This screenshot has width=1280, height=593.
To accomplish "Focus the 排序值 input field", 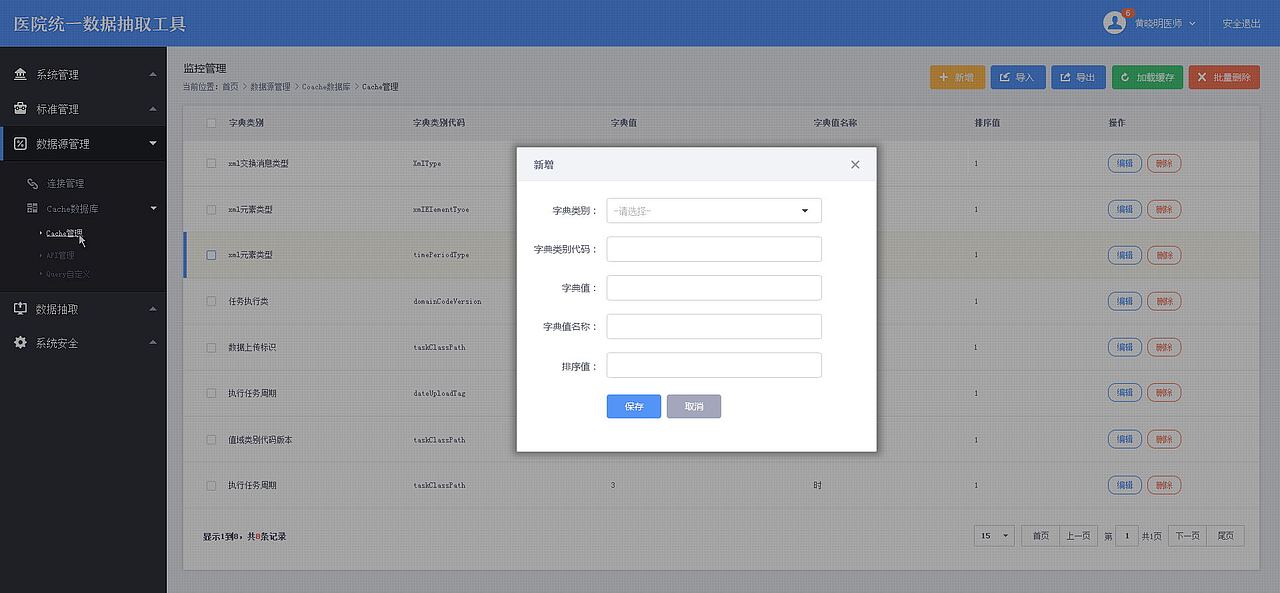I will pyautogui.click(x=714, y=365).
